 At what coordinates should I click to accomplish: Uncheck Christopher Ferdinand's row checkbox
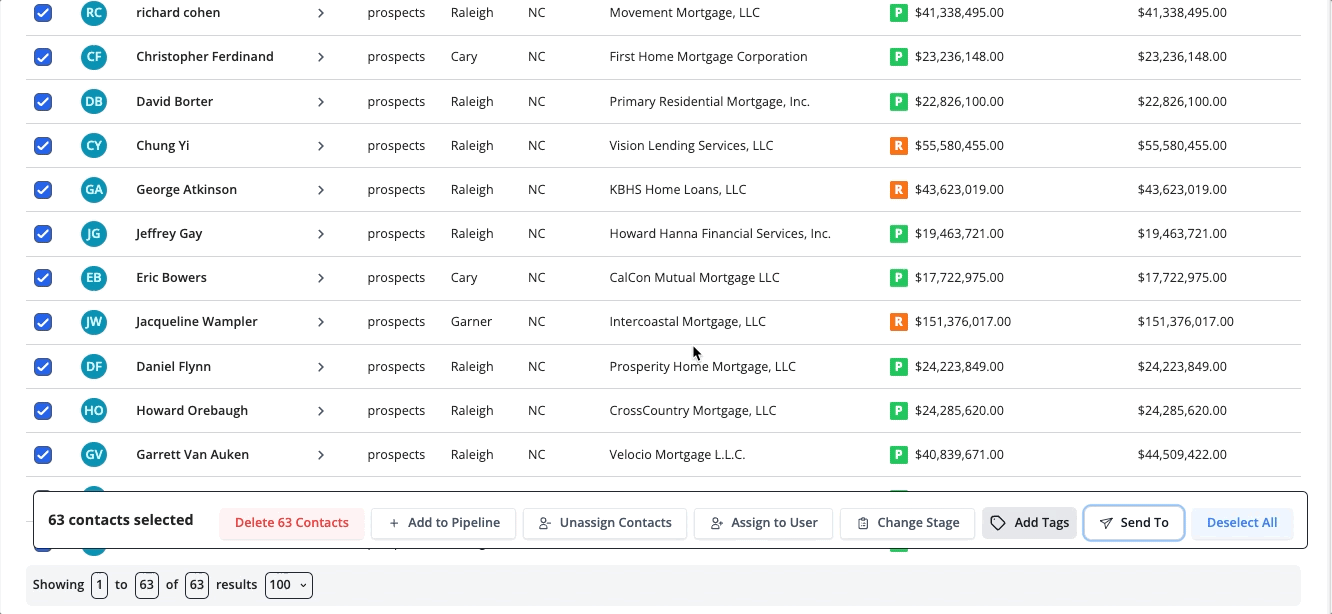tap(42, 57)
